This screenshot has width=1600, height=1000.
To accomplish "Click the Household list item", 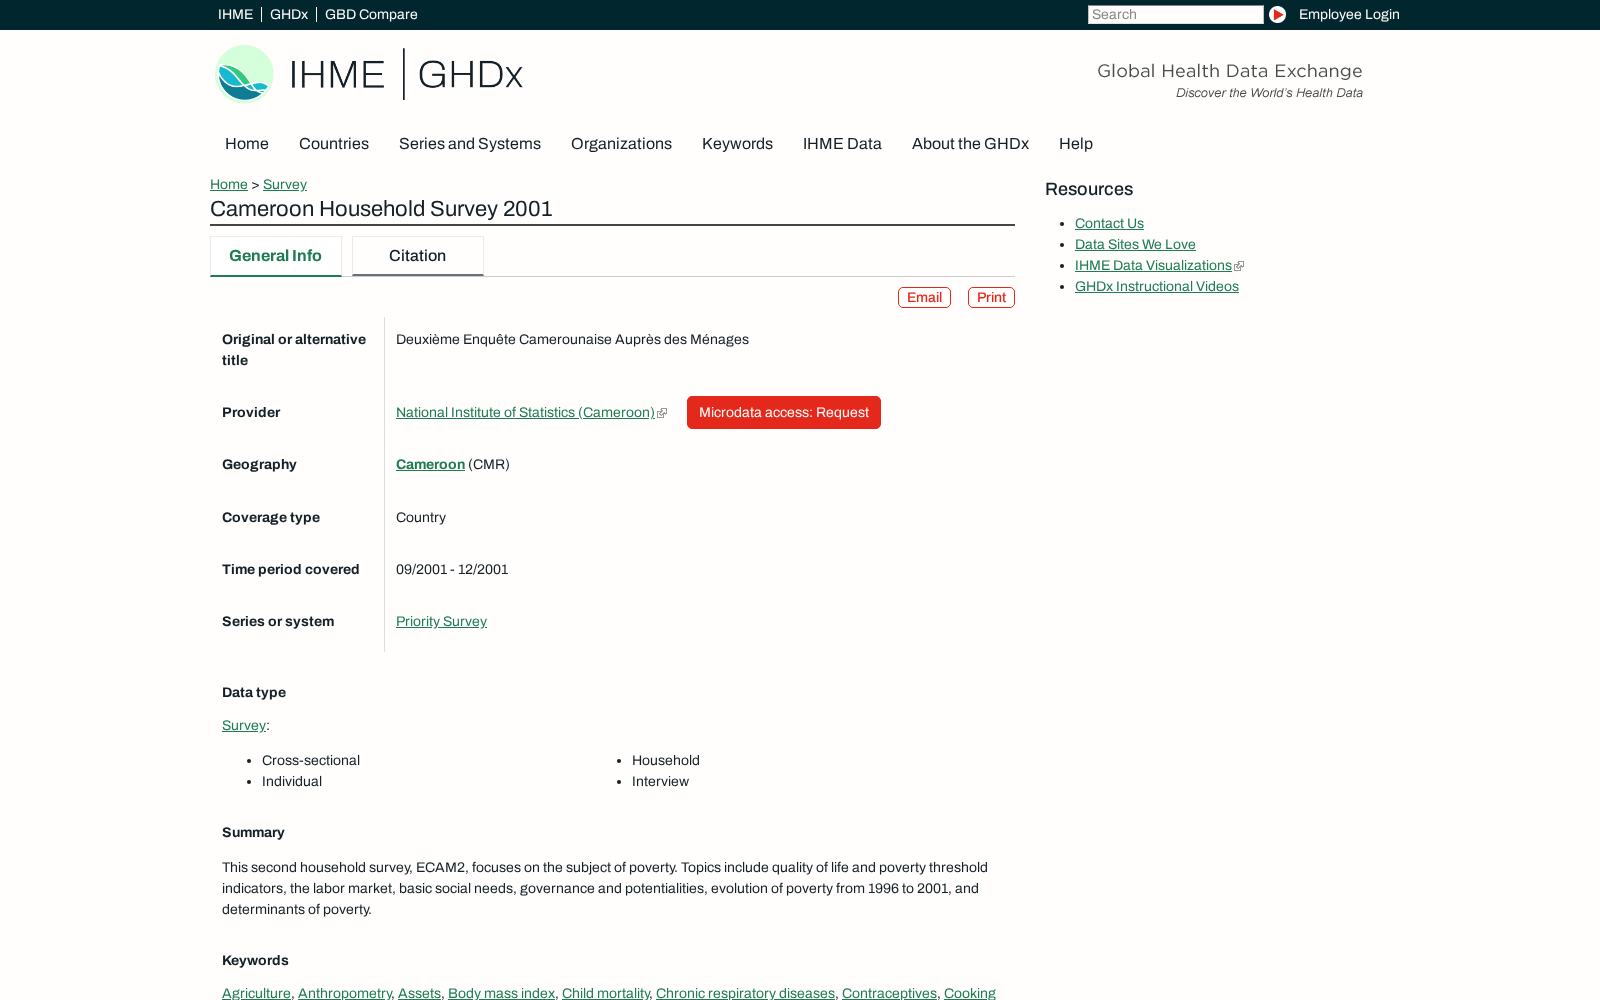I will pos(666,760).
